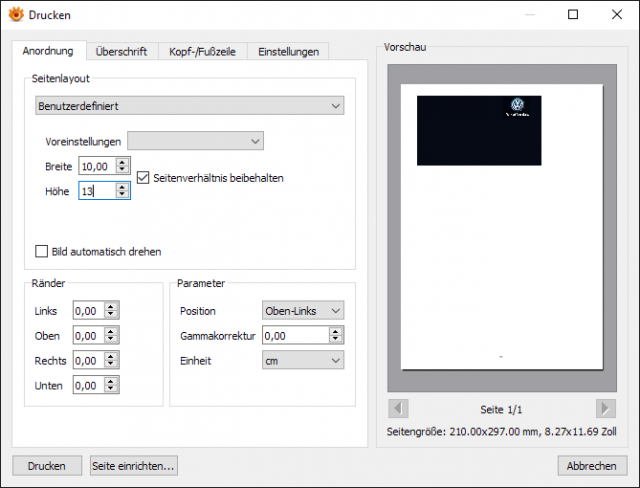The height and width of the screenshot is (488, 640).
Task: Change the Einheit unit dropdown
Action: click(303, 360)
